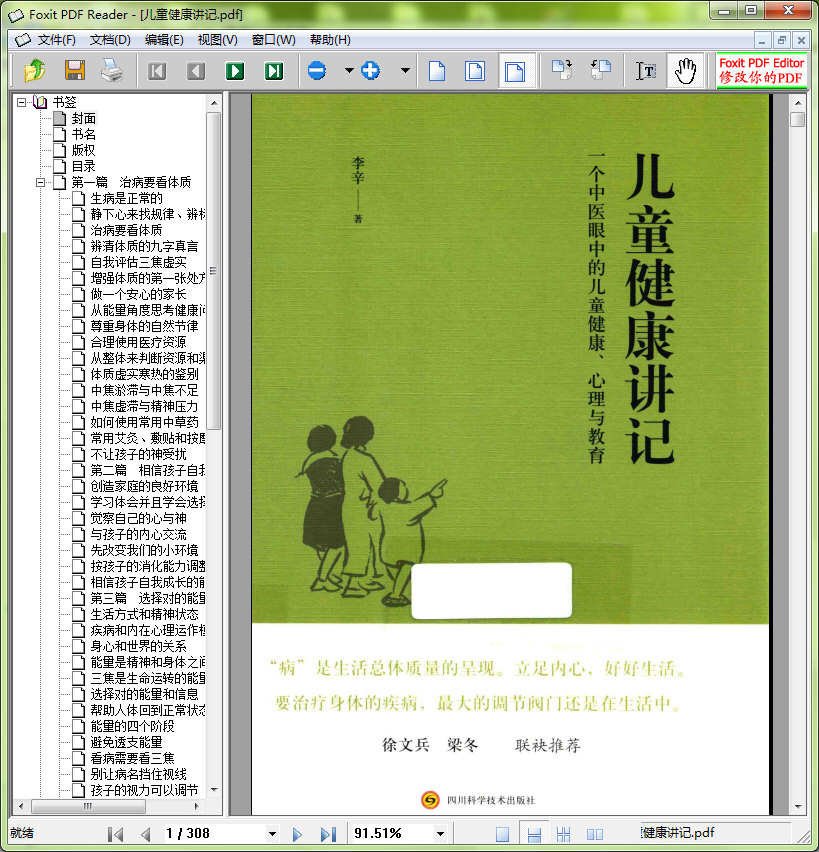Open the zoom percentage dropdown
819x852 pixels.
[439, 833]
